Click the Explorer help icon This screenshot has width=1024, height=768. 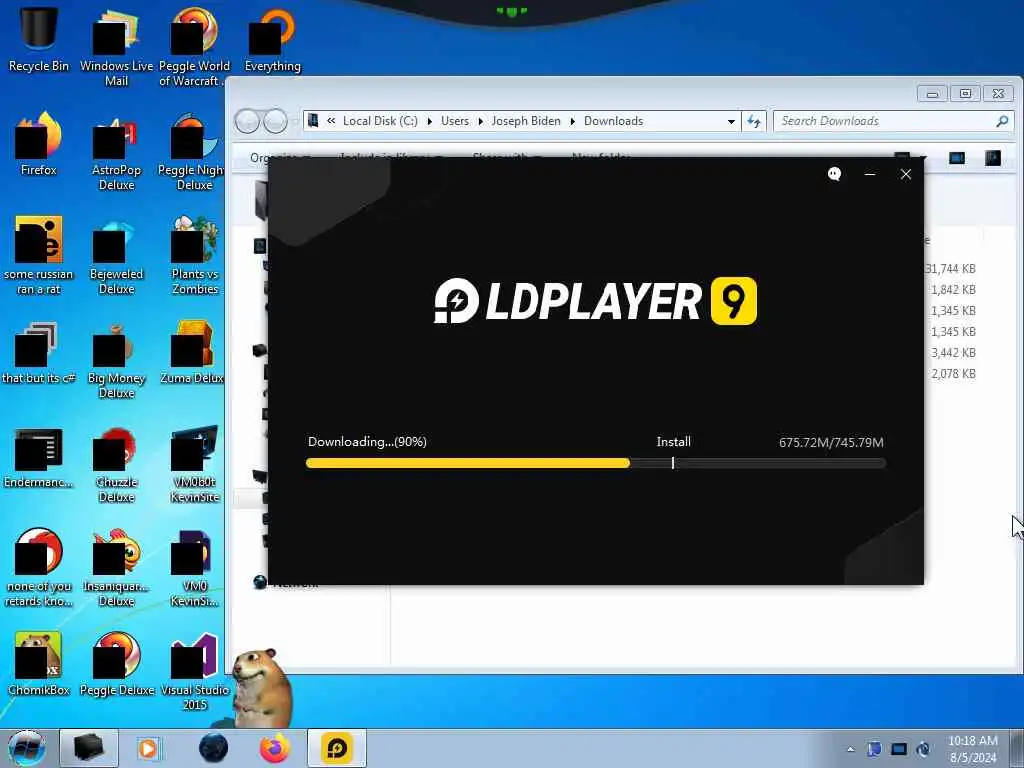993,158
